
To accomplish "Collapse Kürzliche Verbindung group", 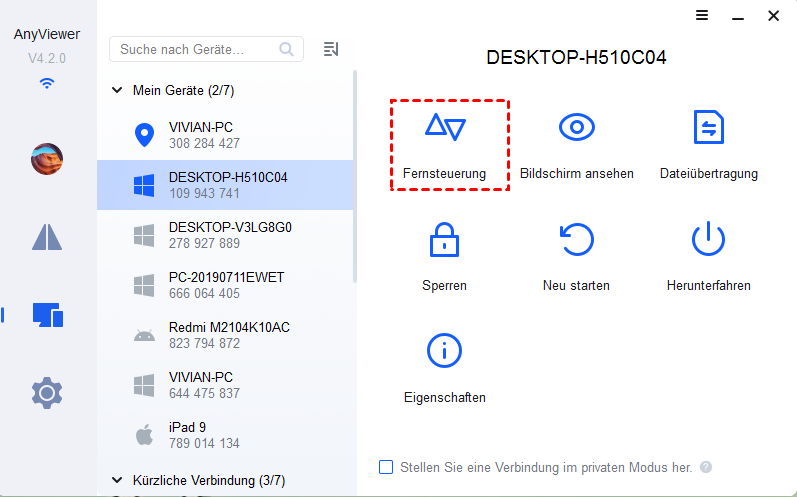I will pos(117,480).
